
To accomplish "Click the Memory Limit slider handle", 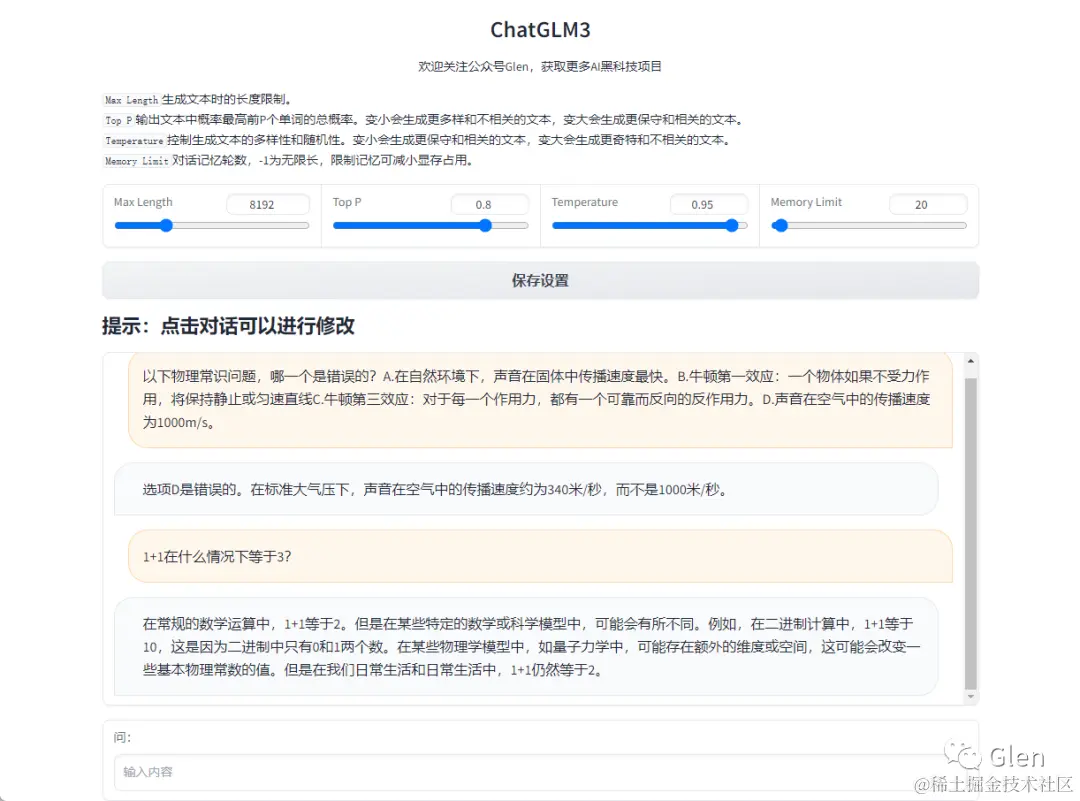I will coord(780,226).
